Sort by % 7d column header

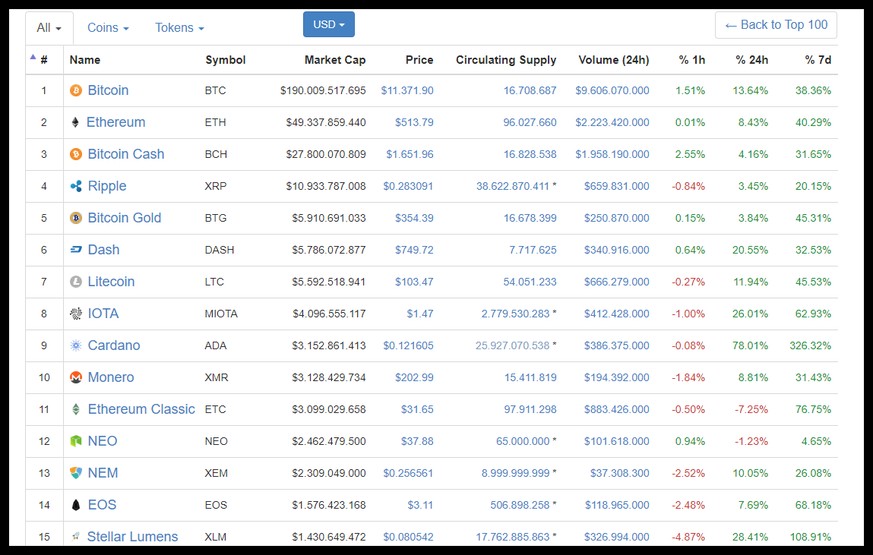point(818,60)
